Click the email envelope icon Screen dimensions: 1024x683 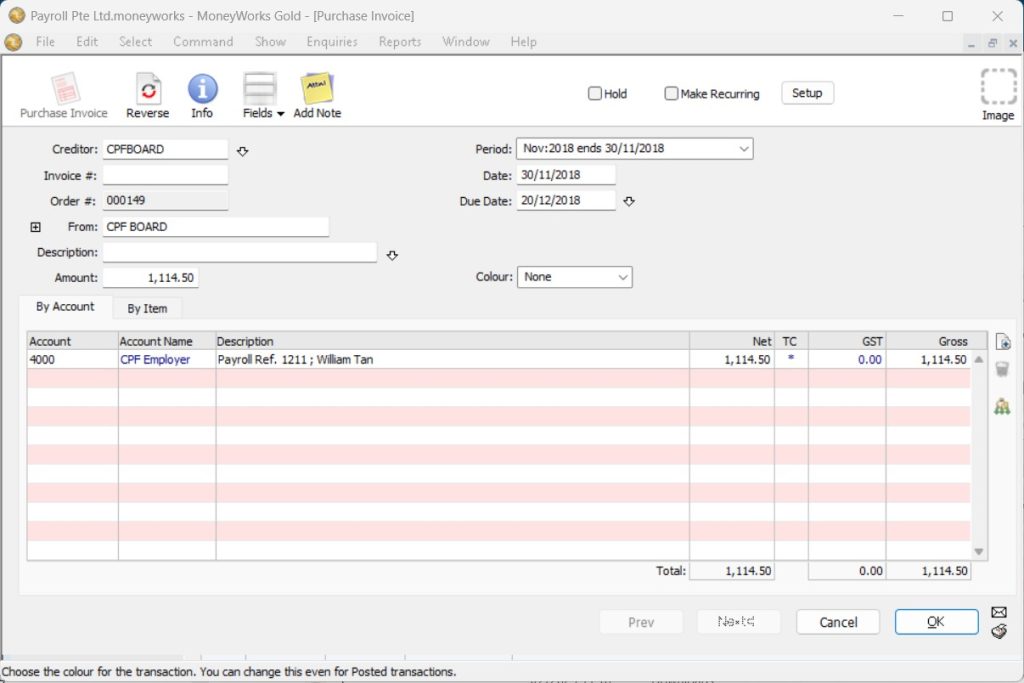click(x=998, y=612)
